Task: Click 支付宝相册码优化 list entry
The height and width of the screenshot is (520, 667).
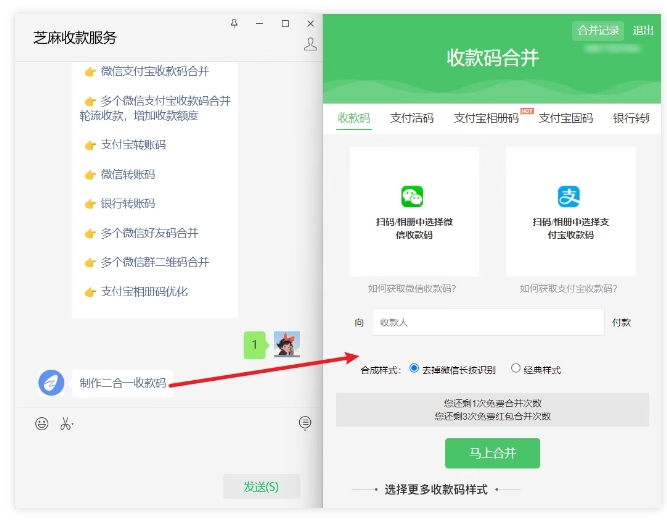Action: click(144, 291)
